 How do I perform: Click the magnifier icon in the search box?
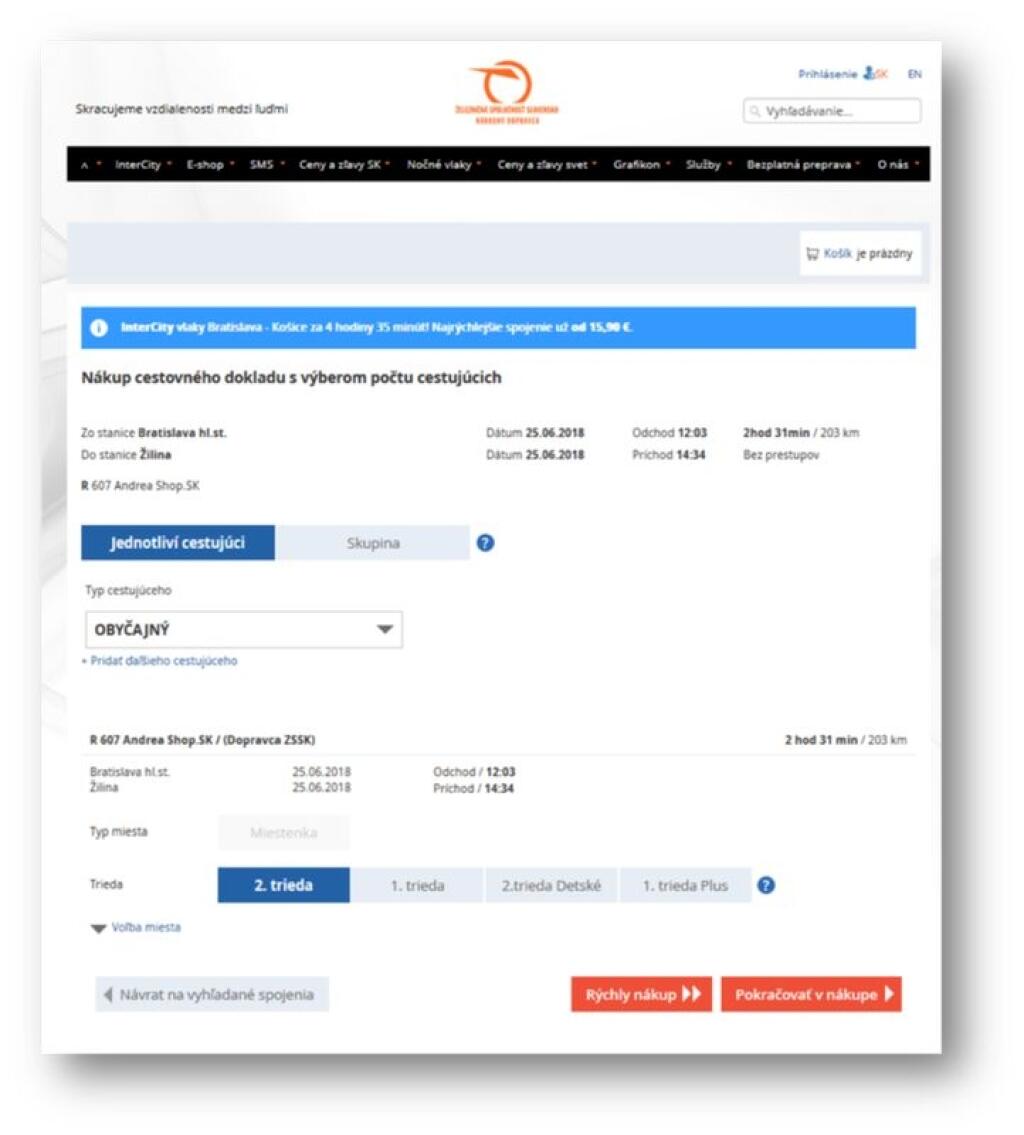755,111
